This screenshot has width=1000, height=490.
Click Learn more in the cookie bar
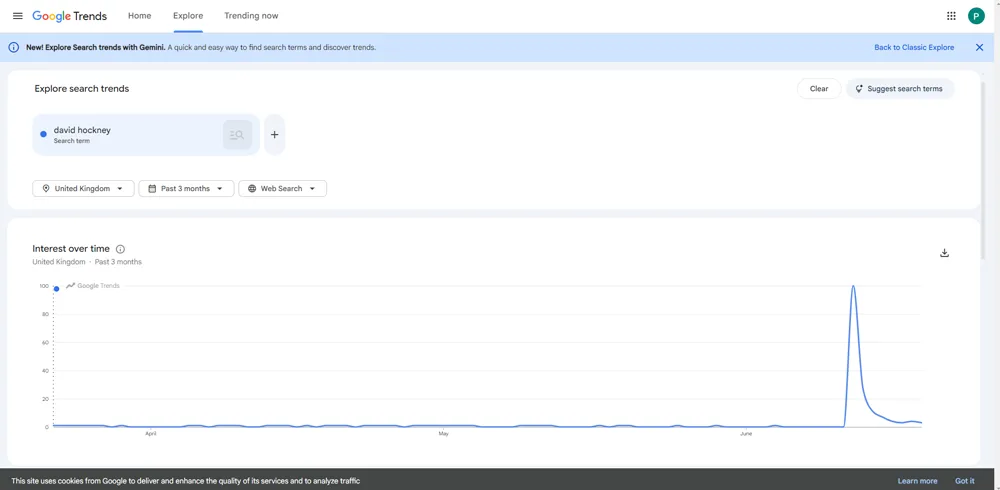[x=917, y=481]
